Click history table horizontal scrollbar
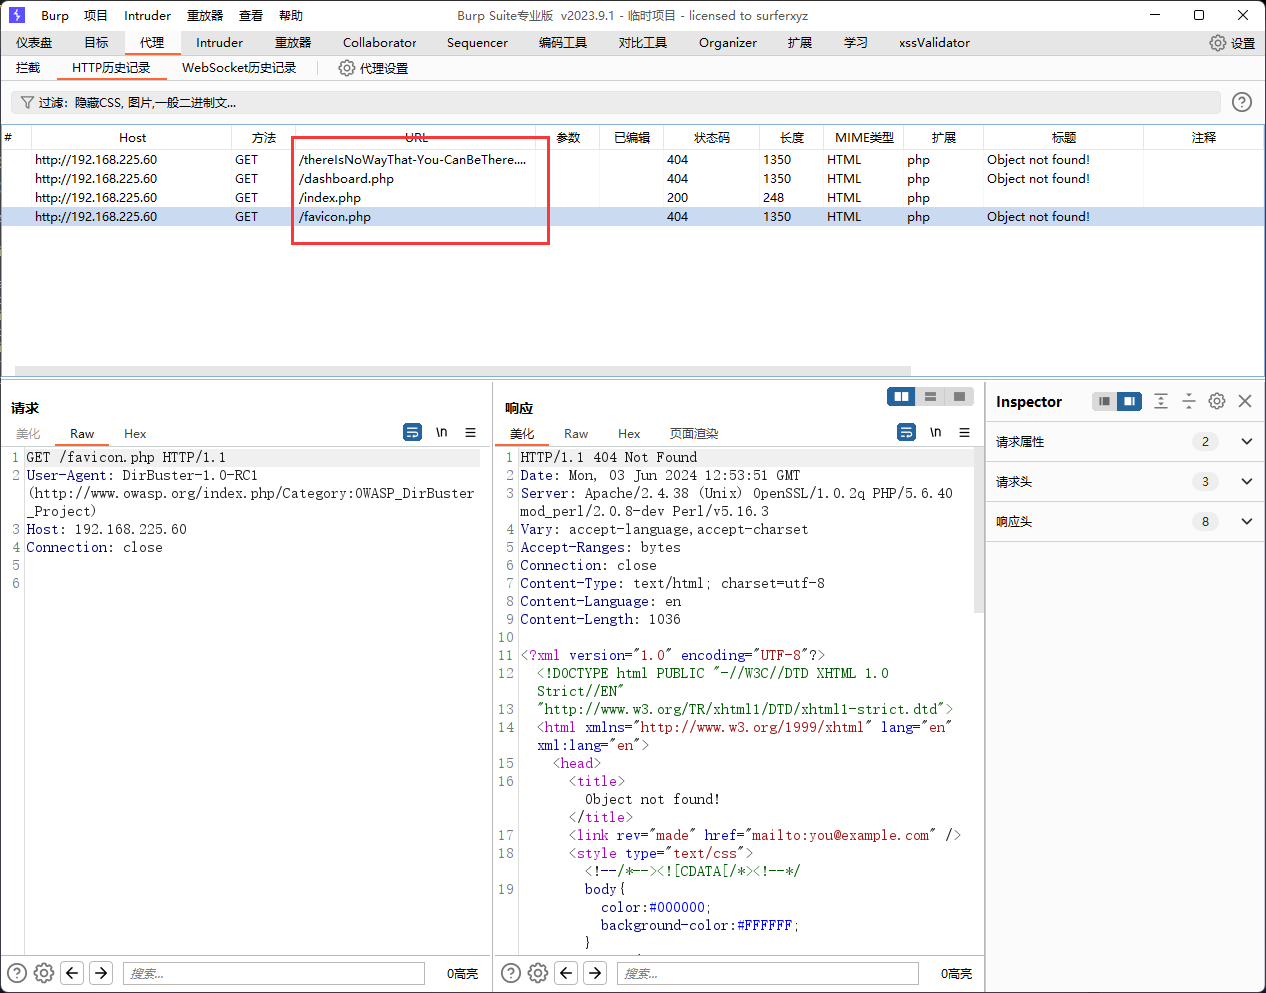 (463, 370)
